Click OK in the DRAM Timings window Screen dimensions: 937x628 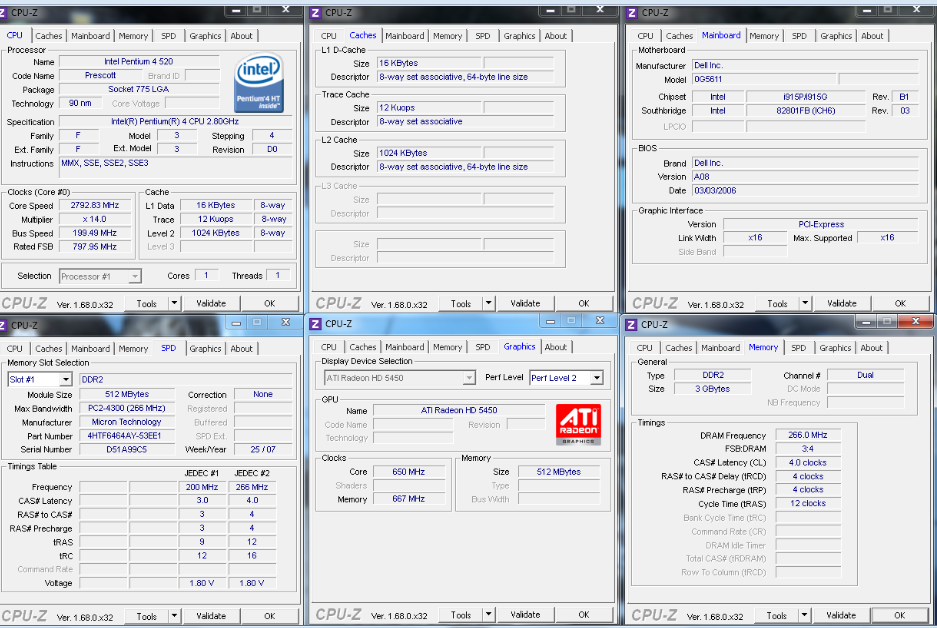point(899,615)
